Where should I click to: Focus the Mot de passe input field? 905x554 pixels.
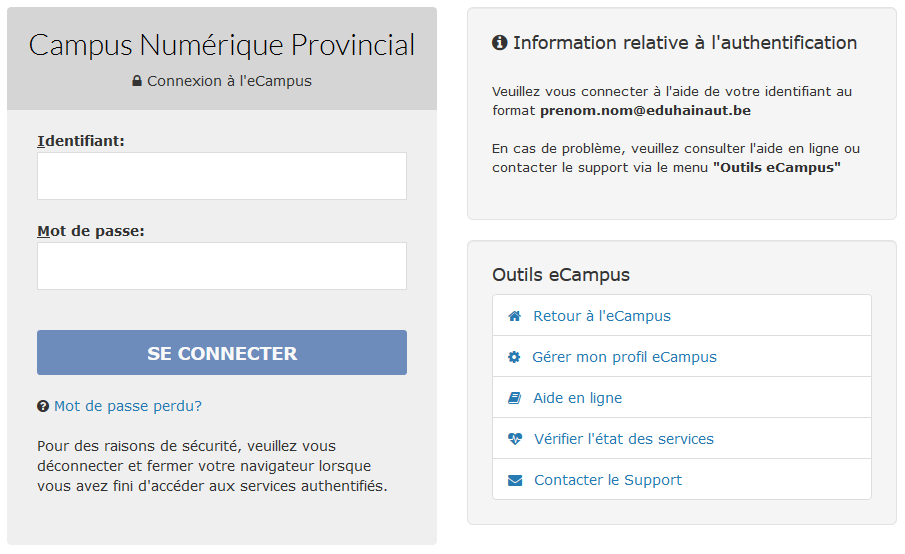(x=222, y=266)
